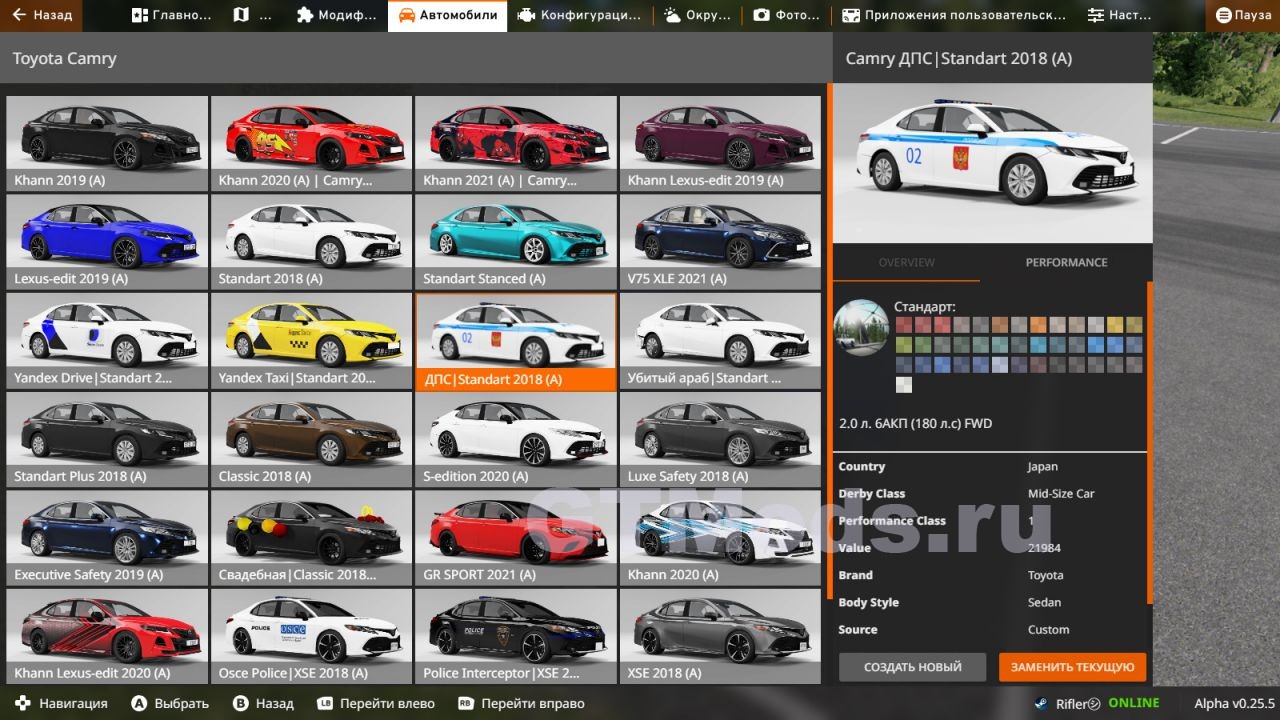
Task: Click the Alpha v0.25.5 version label
Action: 1234,703
